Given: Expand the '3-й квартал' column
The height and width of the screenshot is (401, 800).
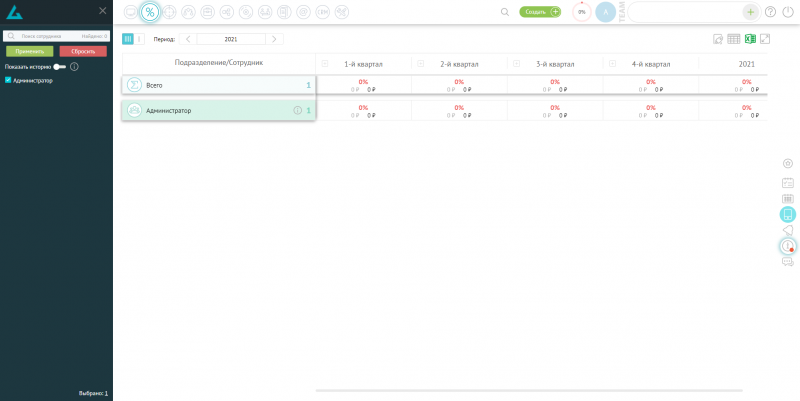Looking at the screenshot, I should point(516,63).
